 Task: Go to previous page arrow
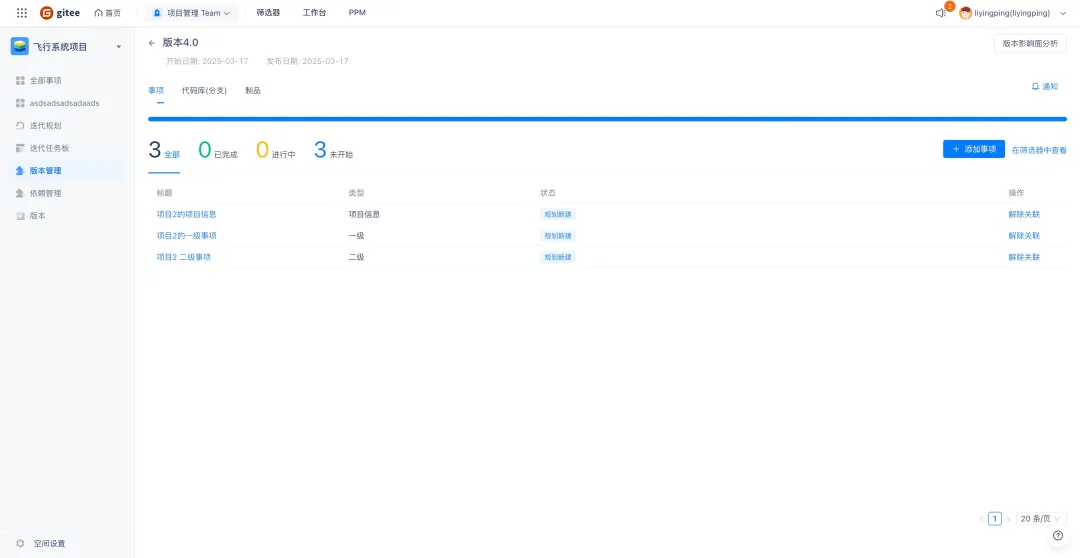pos(981,519)
